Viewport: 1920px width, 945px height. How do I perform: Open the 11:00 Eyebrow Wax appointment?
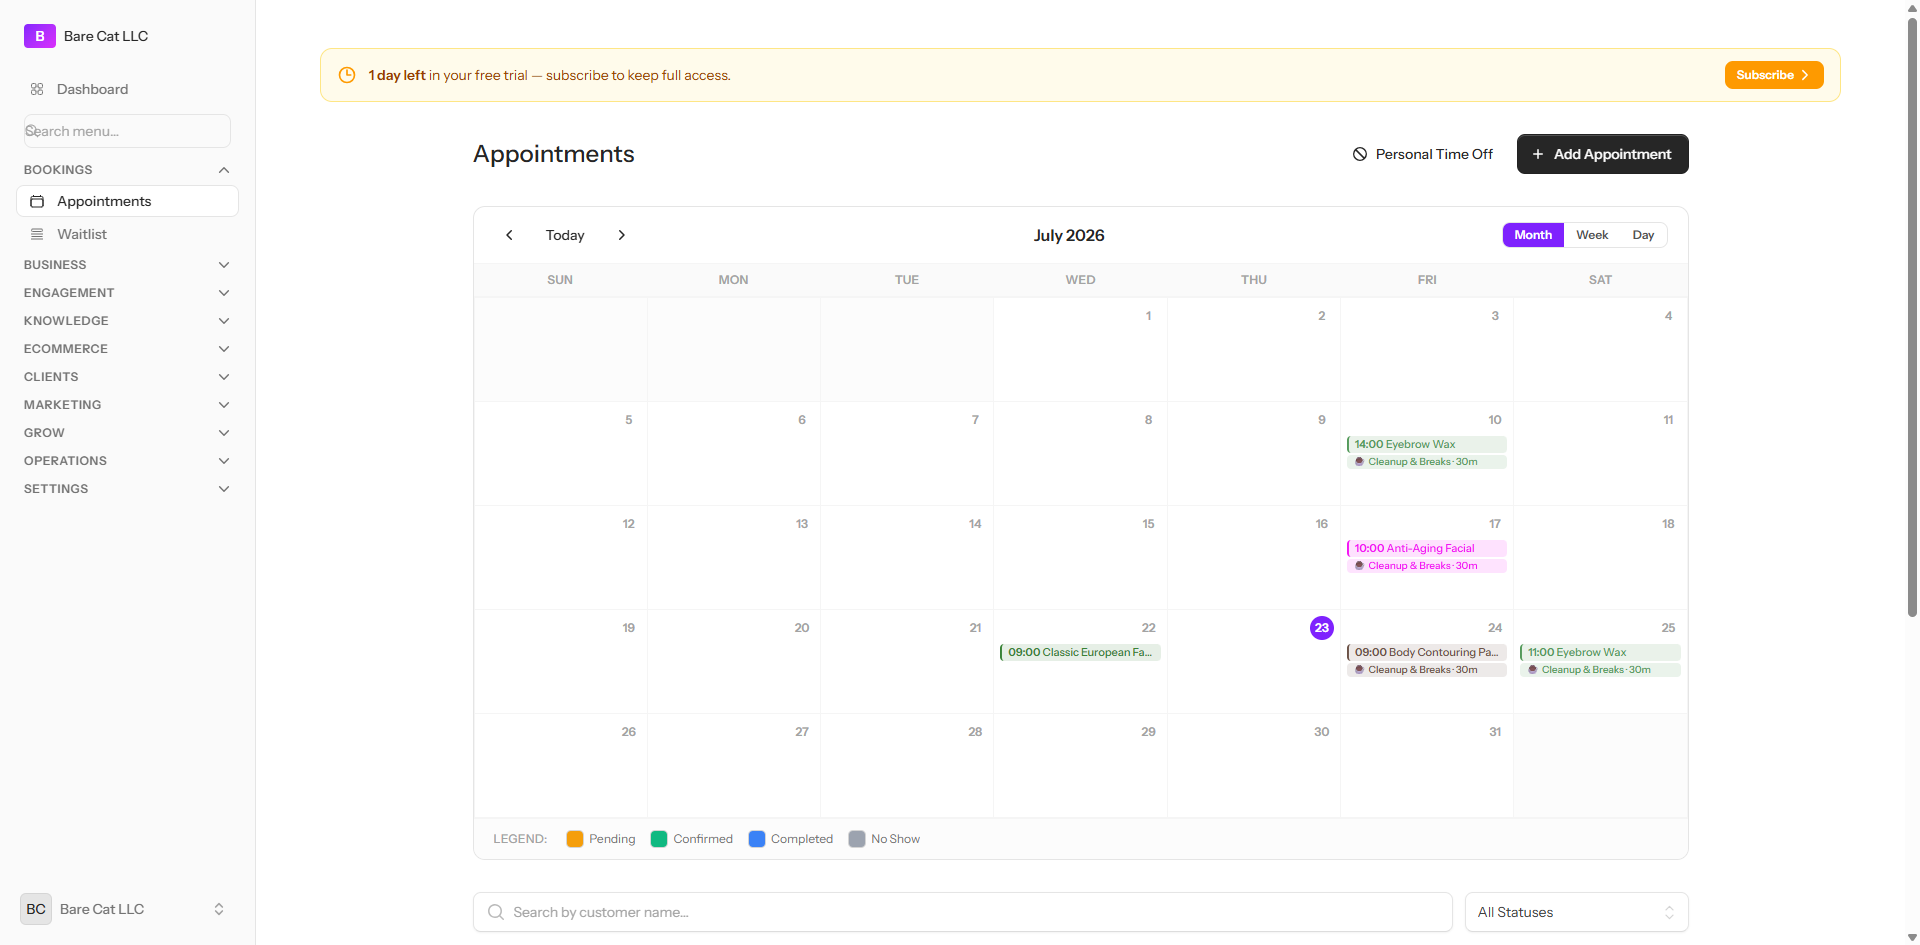click(1600, 652)
